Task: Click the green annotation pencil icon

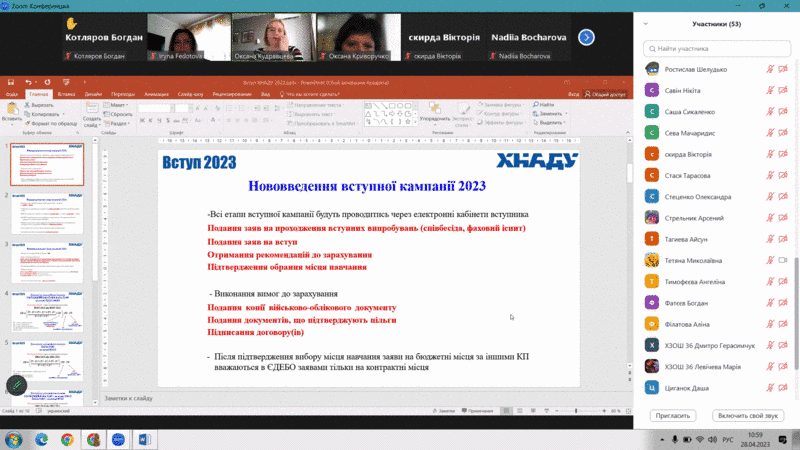Action: [x=15, y=385]
